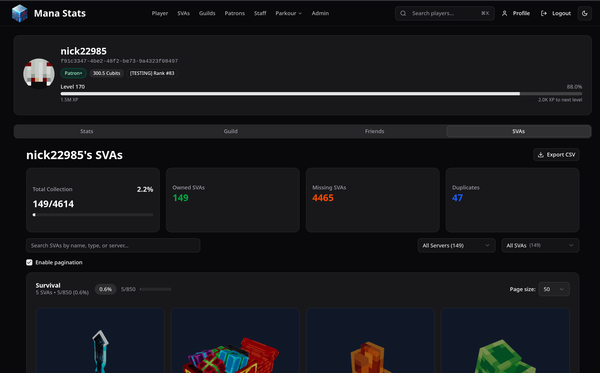This screenshot has width=600, height=373.
Task: Click the green block SVA thumbnail
Action: coord(505,340)
